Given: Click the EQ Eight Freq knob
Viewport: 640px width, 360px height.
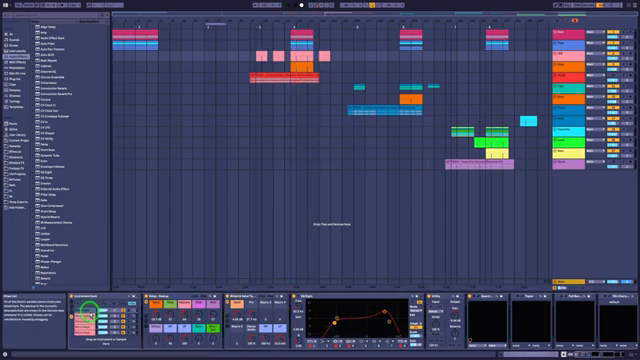Looking at the screenshot, I should tap(298, 306).
